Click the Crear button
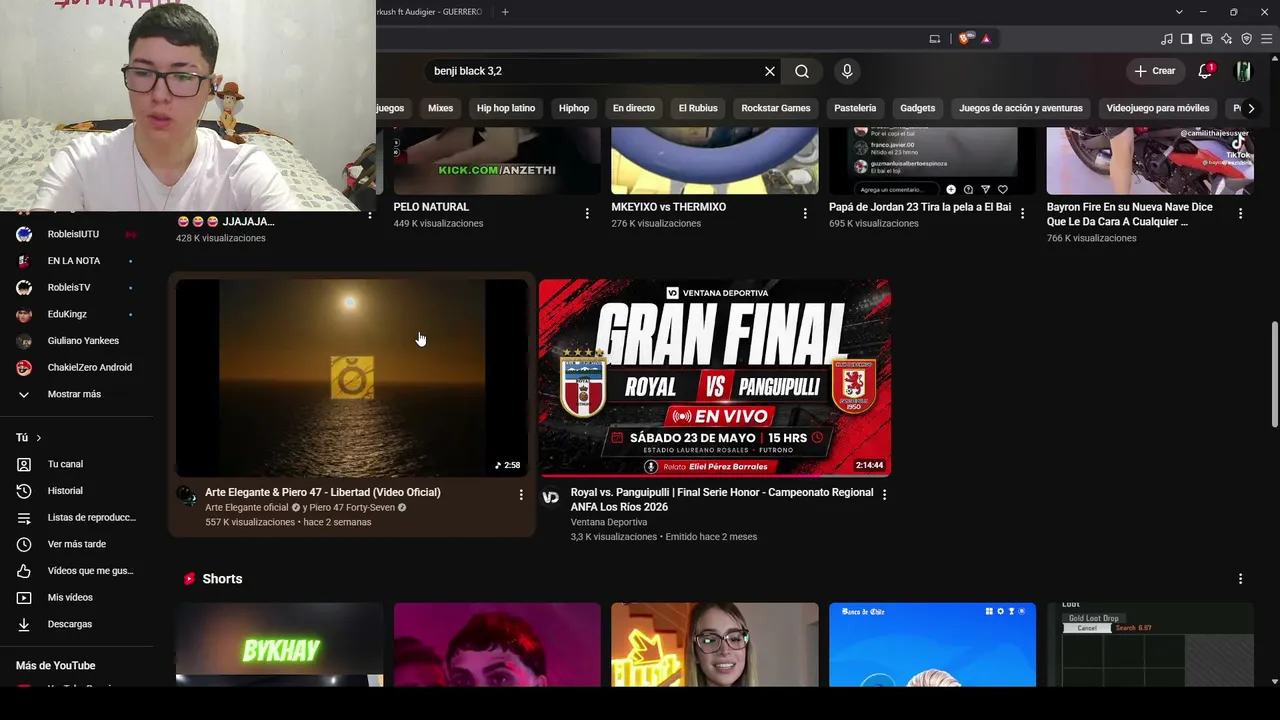This screenshot has width=1280, height=720. (1155, 71)
